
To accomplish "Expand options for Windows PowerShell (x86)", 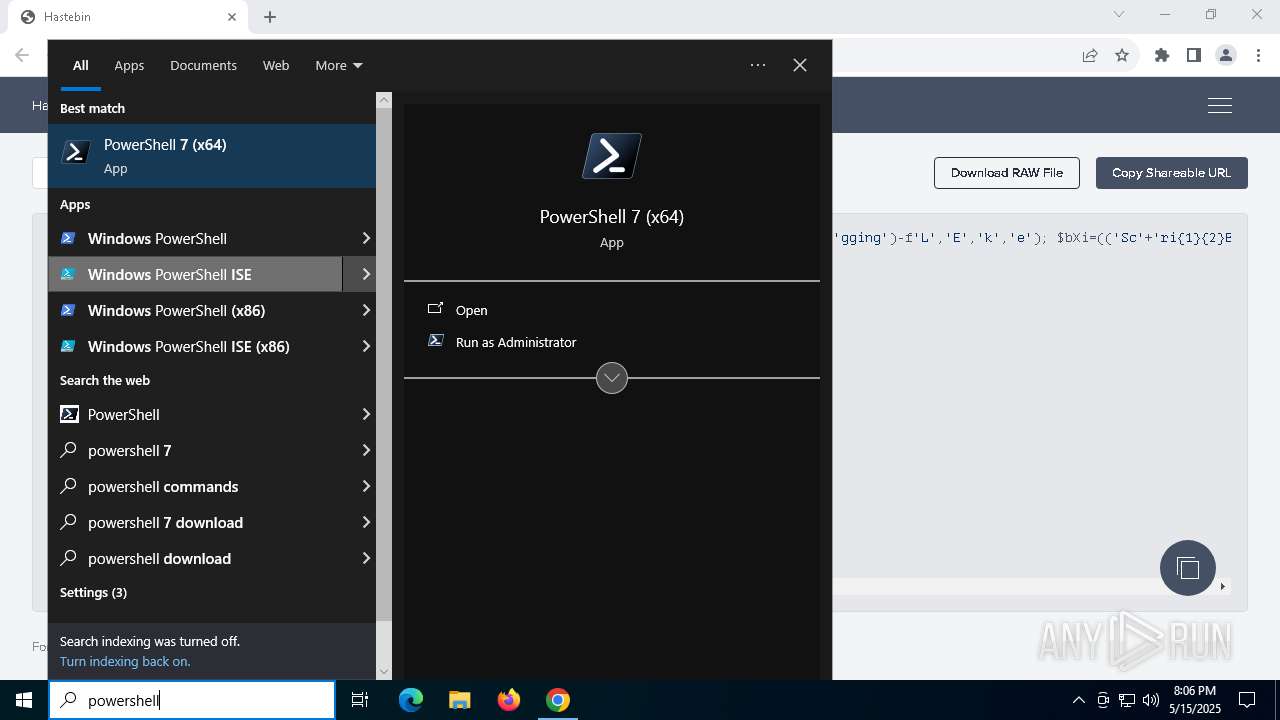I will (x=366, y=310).
